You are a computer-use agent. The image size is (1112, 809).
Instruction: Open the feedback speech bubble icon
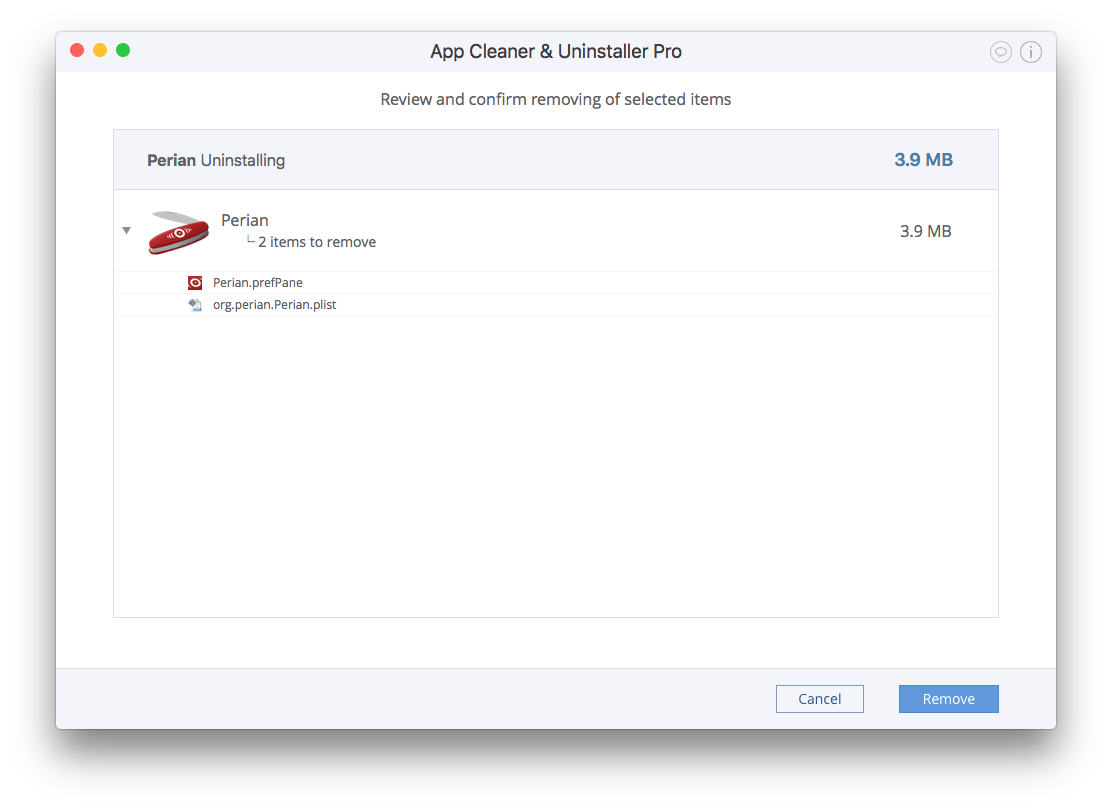tap(1001, 51)
